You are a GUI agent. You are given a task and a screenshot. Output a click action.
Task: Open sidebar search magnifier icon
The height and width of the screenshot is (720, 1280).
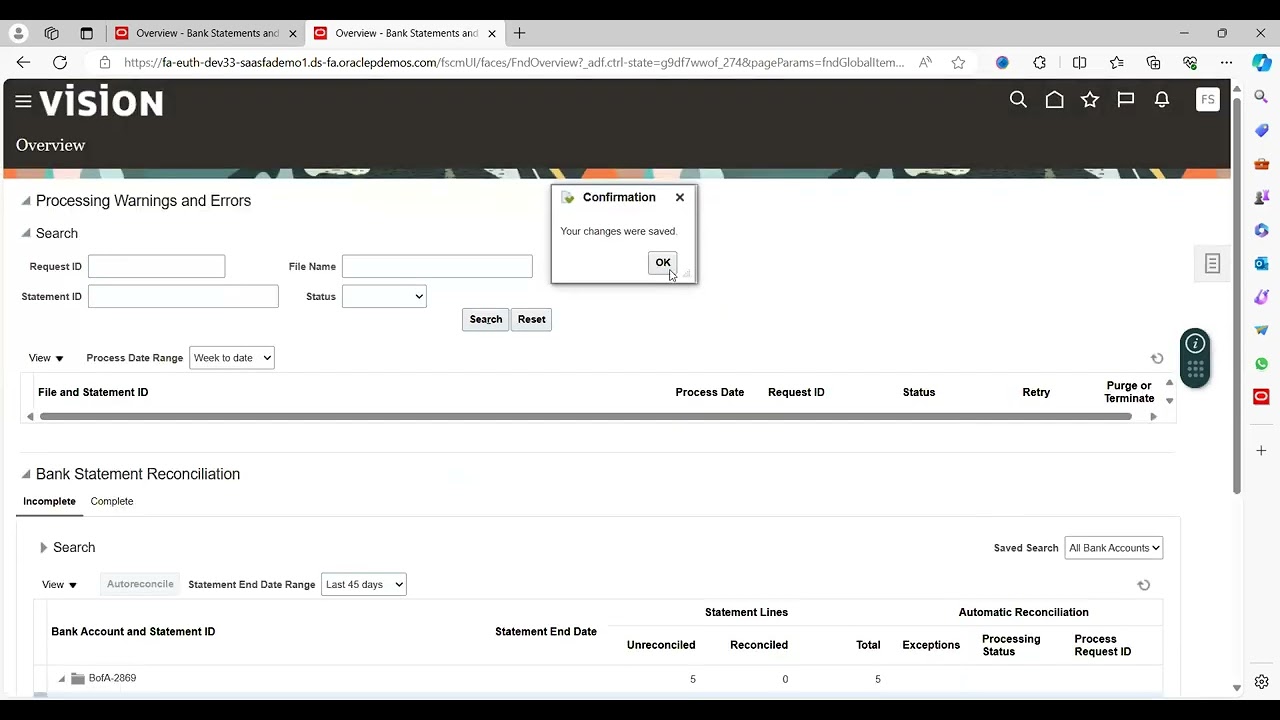(1261, 97)
